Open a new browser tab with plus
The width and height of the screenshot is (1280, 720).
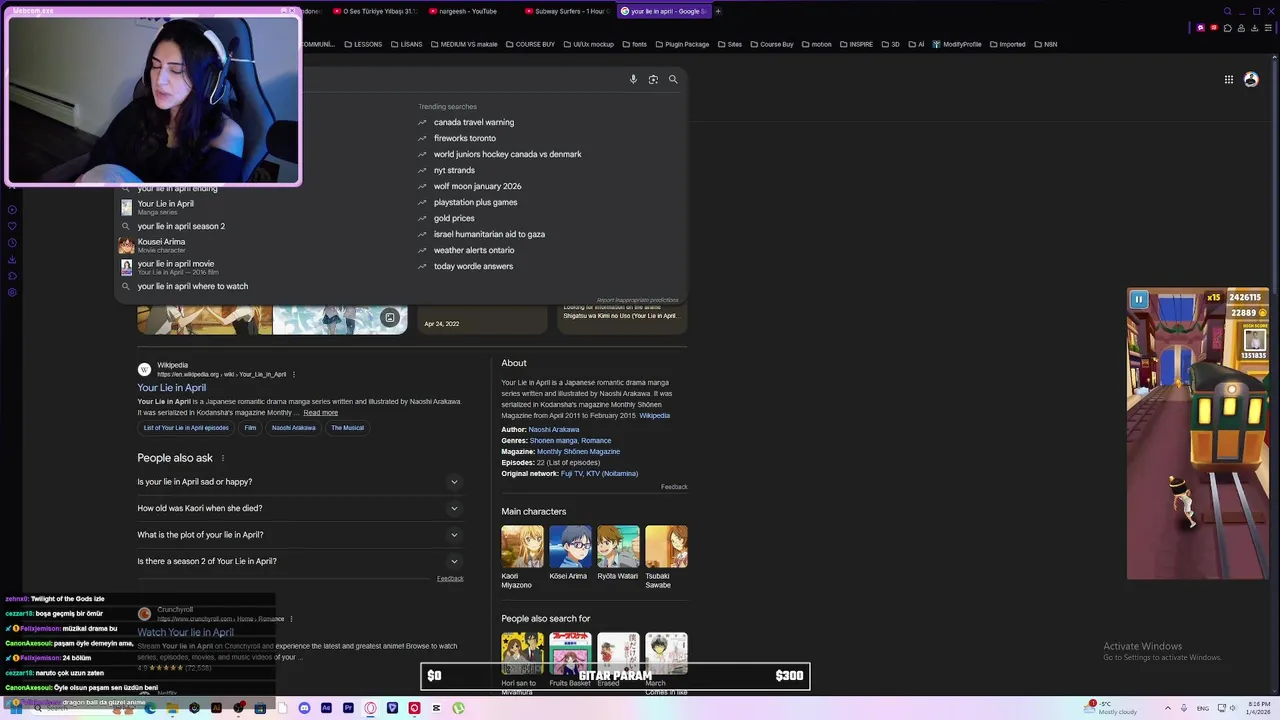coord(718,11)
